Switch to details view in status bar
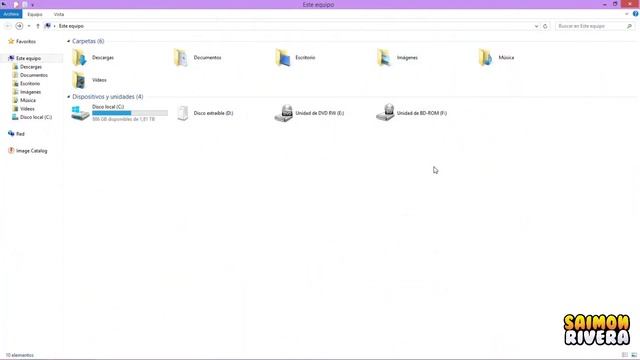Image resolution: width=640 pixels, height=360 pixels. (x=625, y=355)
